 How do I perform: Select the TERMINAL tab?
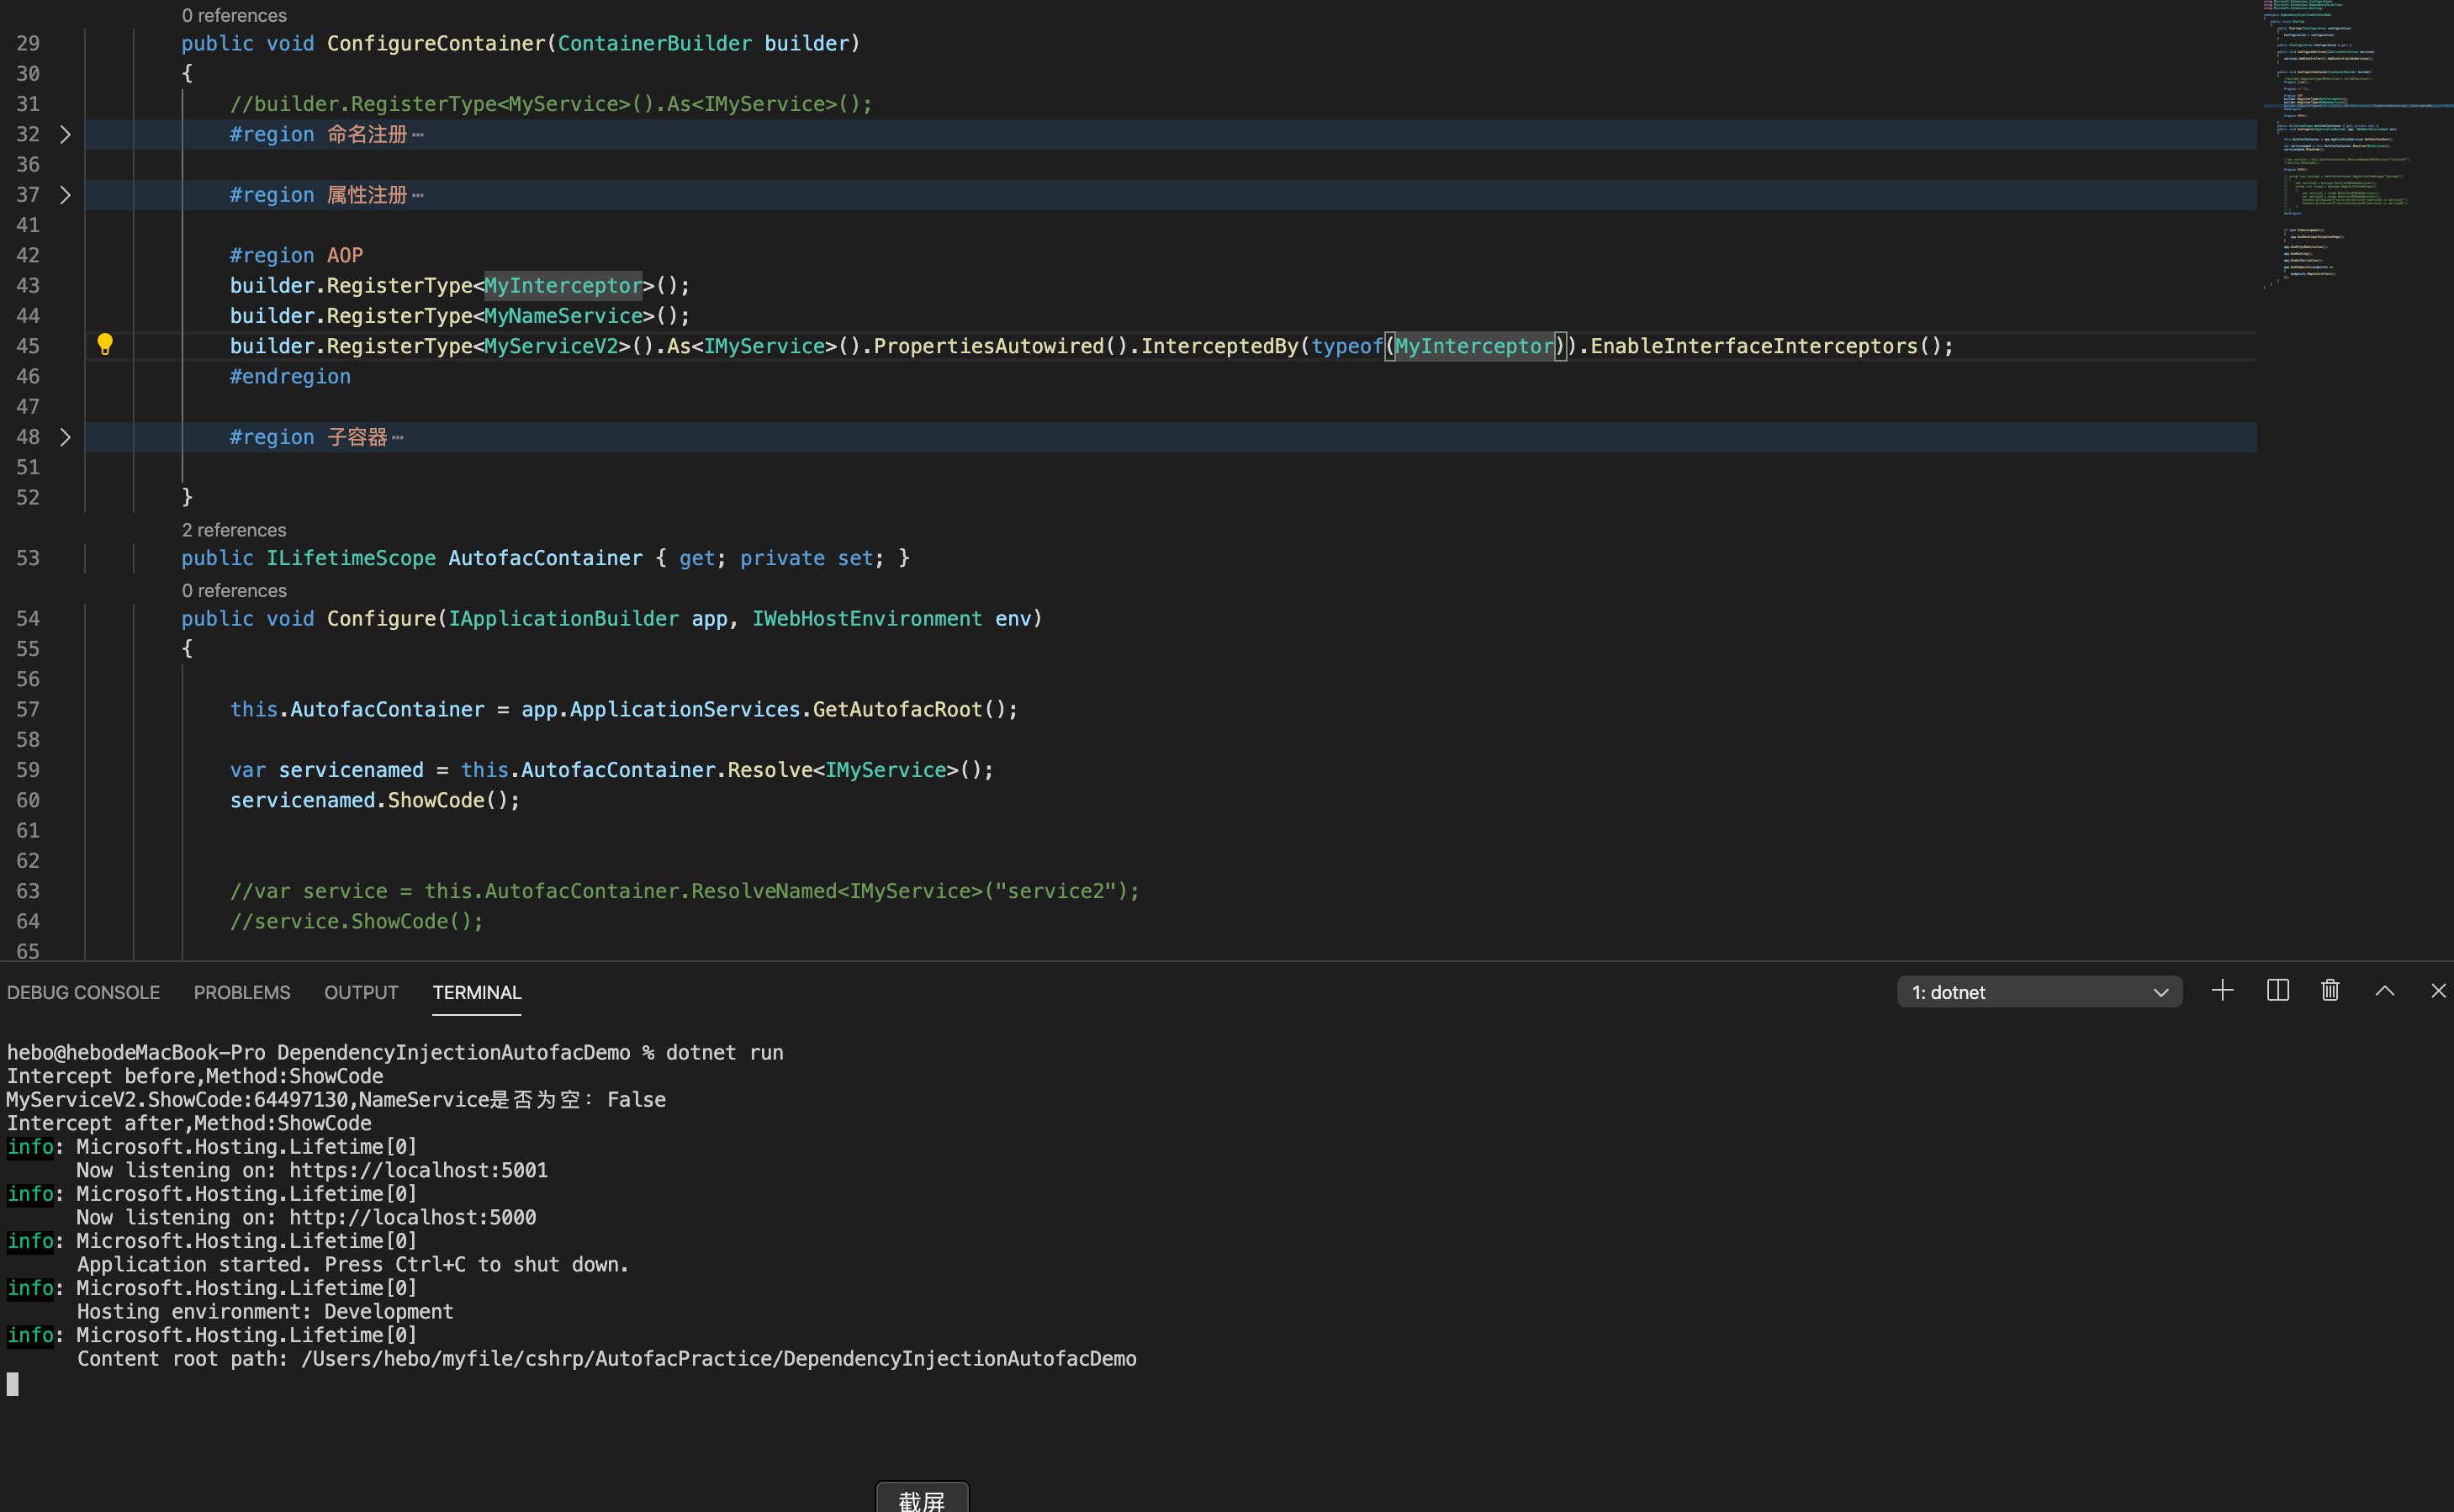(476, 992)
